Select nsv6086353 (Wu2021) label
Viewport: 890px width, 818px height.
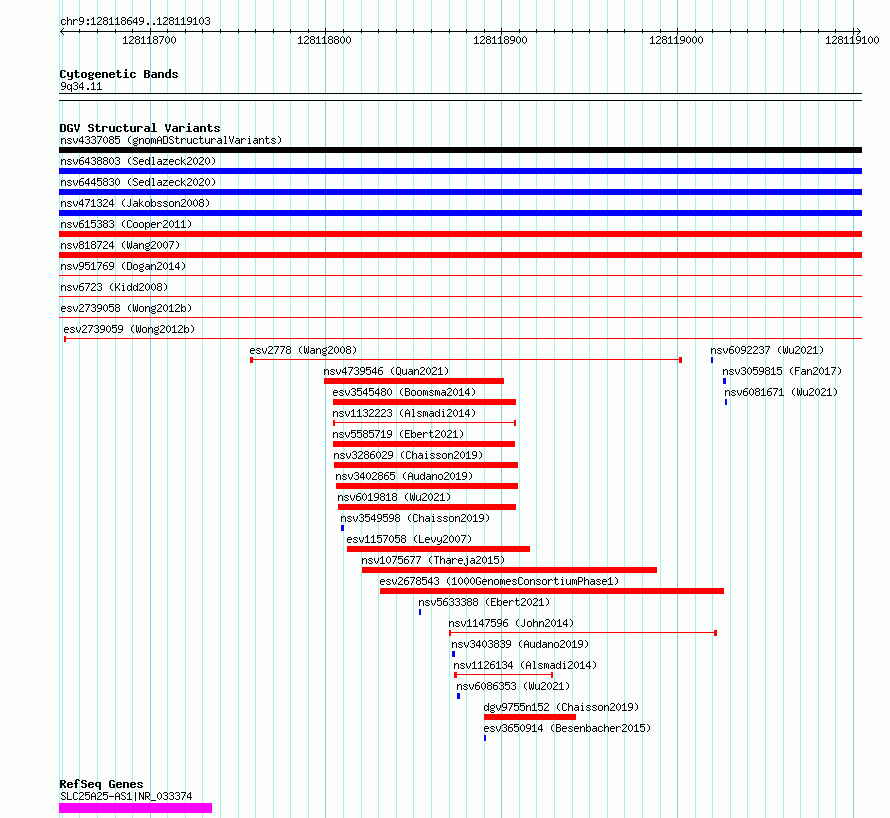[513, 686]
